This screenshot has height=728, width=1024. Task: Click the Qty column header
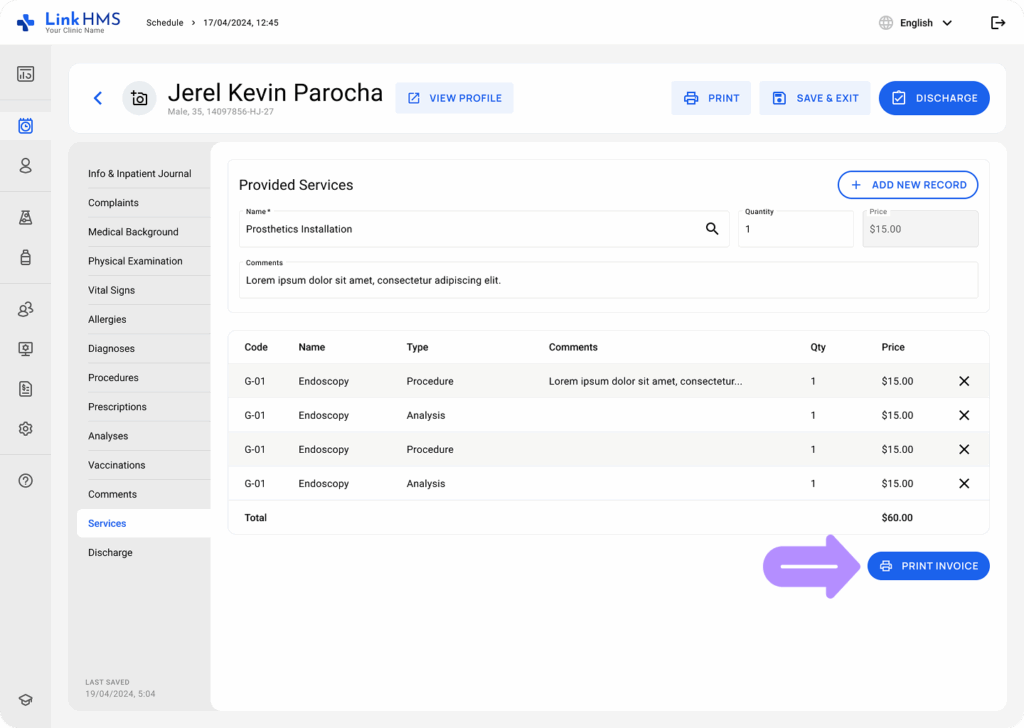[818, 347]
